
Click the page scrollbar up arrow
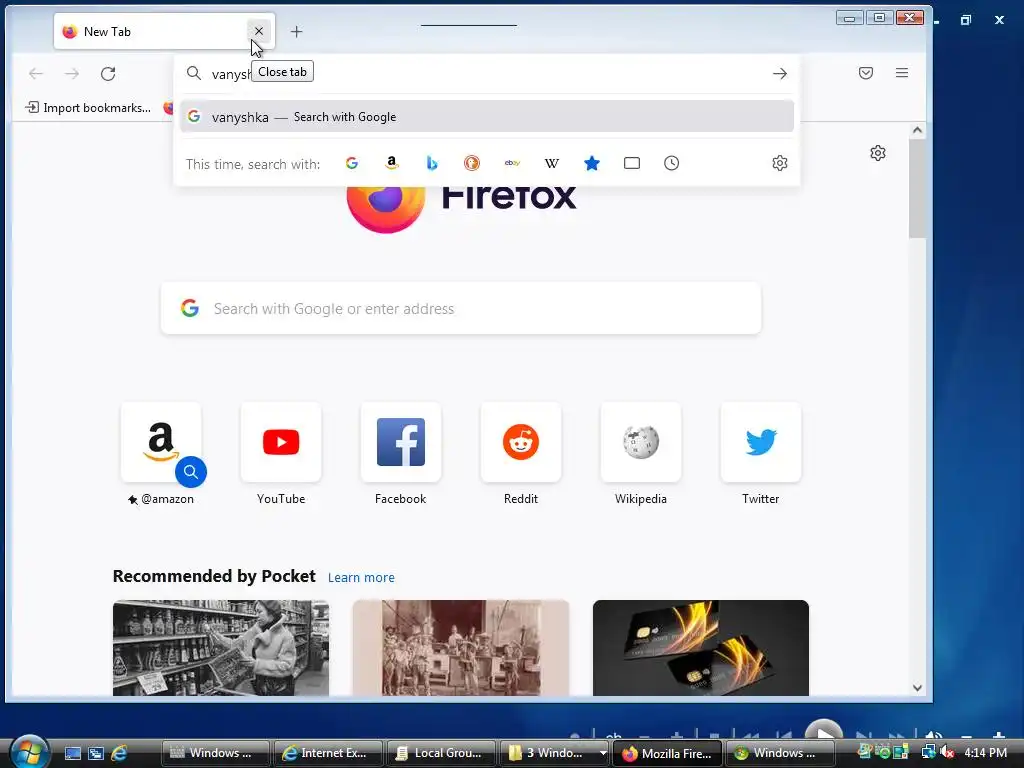pos(917,131)
